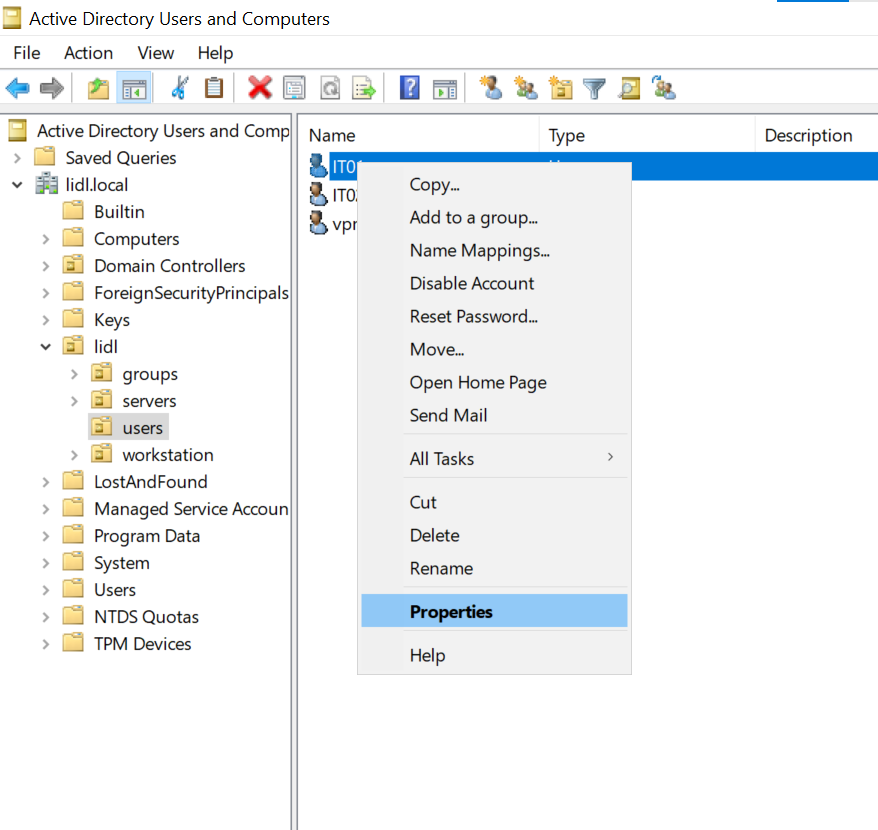
Task: Expand the Computers container
Action: coord(46,239)
